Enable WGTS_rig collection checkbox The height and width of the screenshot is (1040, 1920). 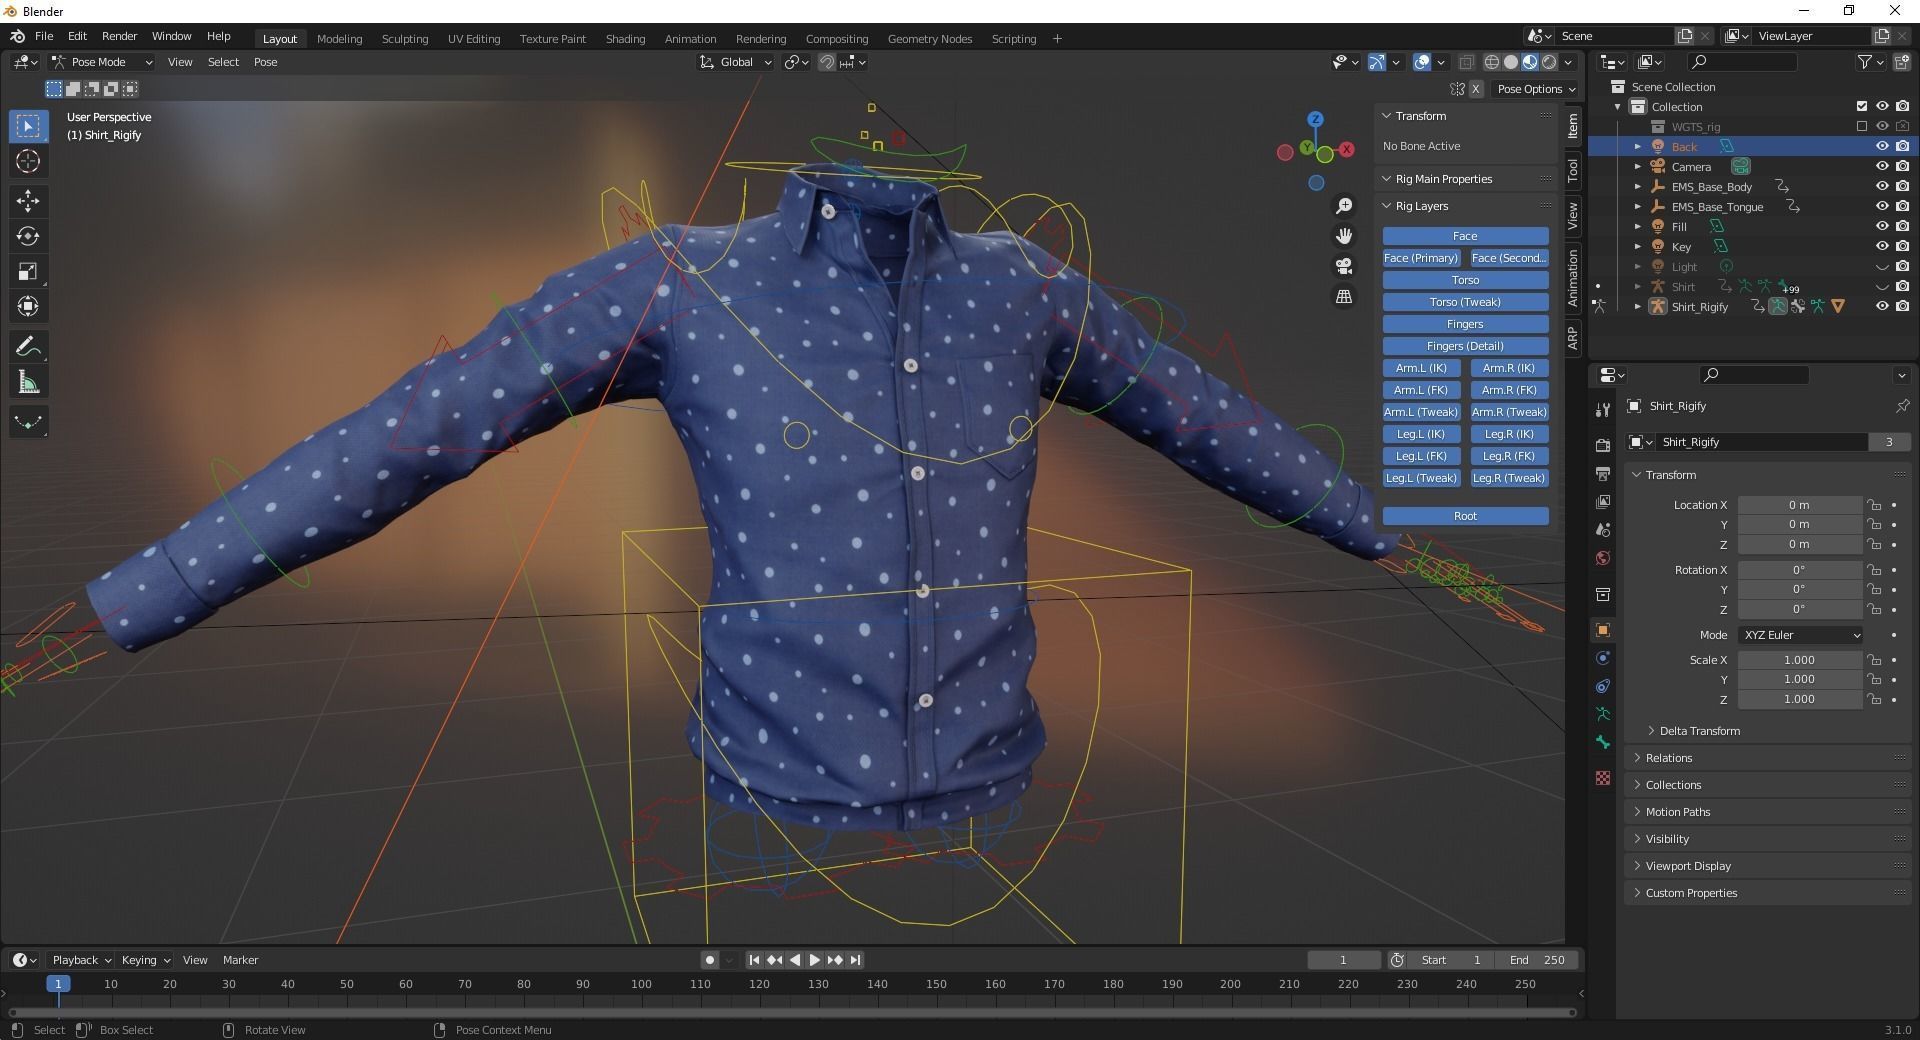click(x=1861, y=126)
